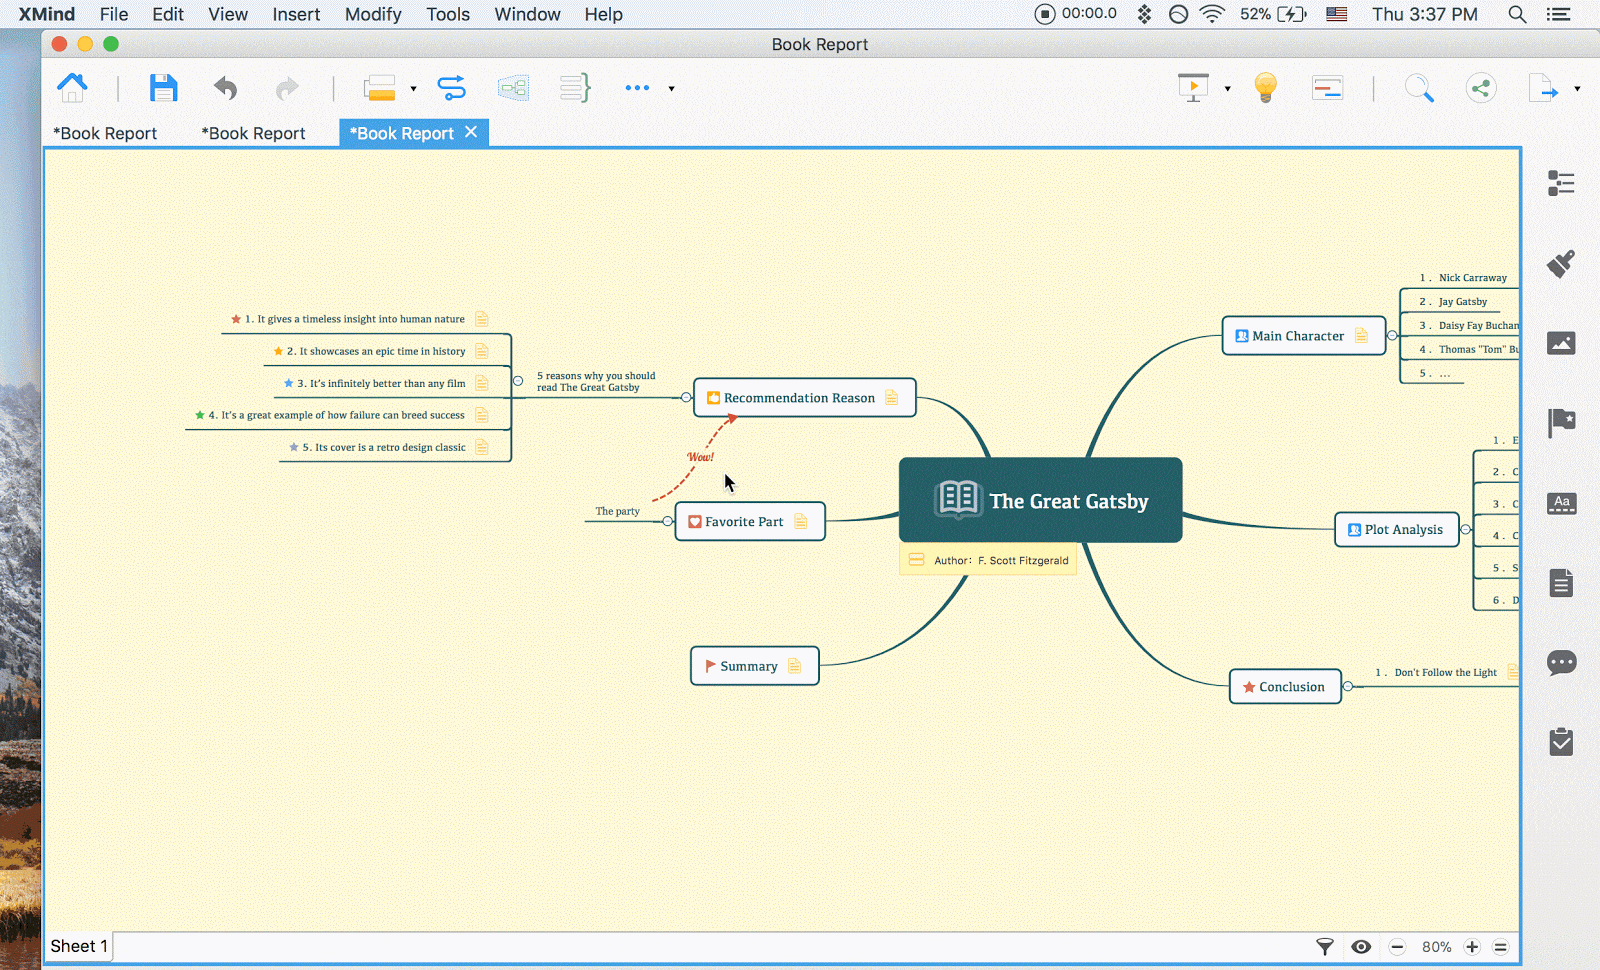Image resolution: width=1600 pixels, height=970 pixels.
Task: Select the Sheet 1 tab
Action: (x=78, y=946)
